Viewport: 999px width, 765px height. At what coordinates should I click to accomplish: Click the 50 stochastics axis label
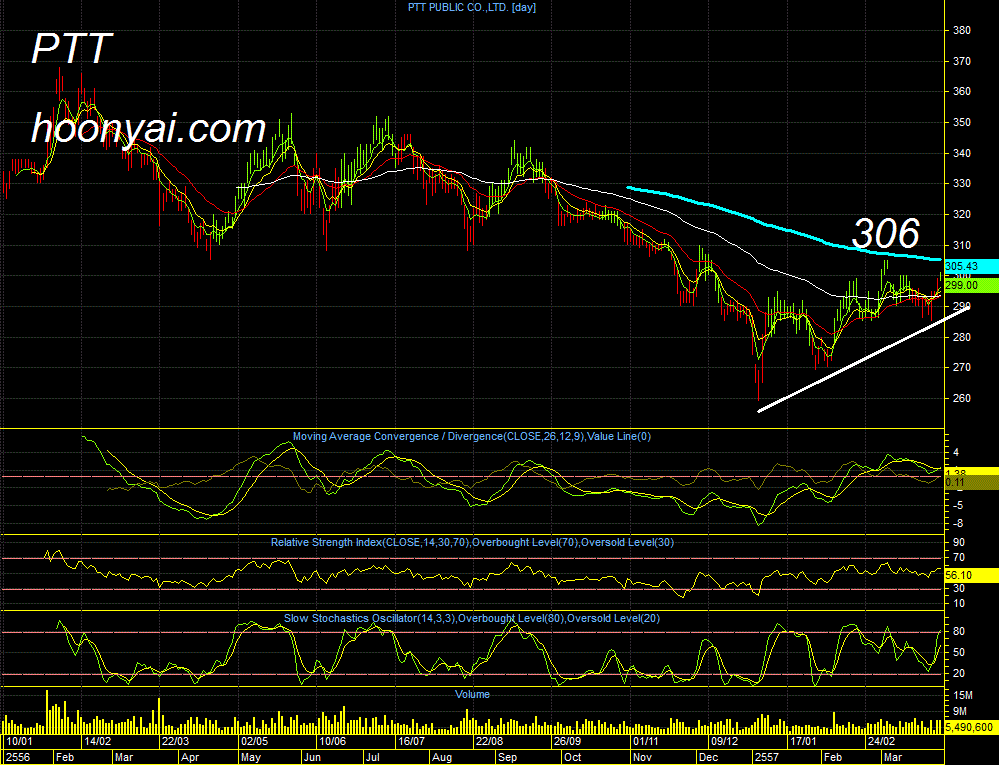(x=959, y=652)
